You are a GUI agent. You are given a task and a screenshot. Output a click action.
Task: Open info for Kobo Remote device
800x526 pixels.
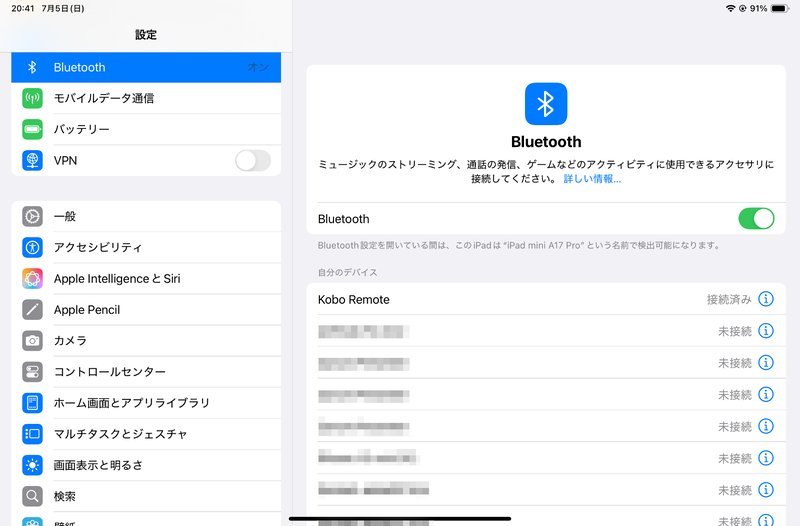point(766,299)
